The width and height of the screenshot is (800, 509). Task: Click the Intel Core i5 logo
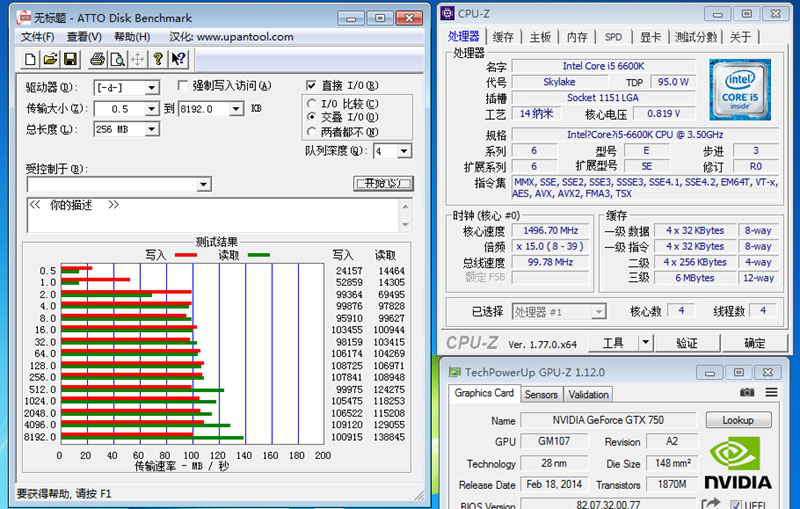click(x=740, y=90)
